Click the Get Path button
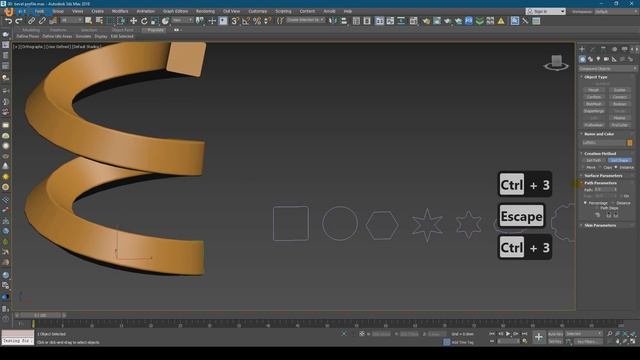Image resolution: width=640 pixels, height=360 pixels. pos(594,160)
